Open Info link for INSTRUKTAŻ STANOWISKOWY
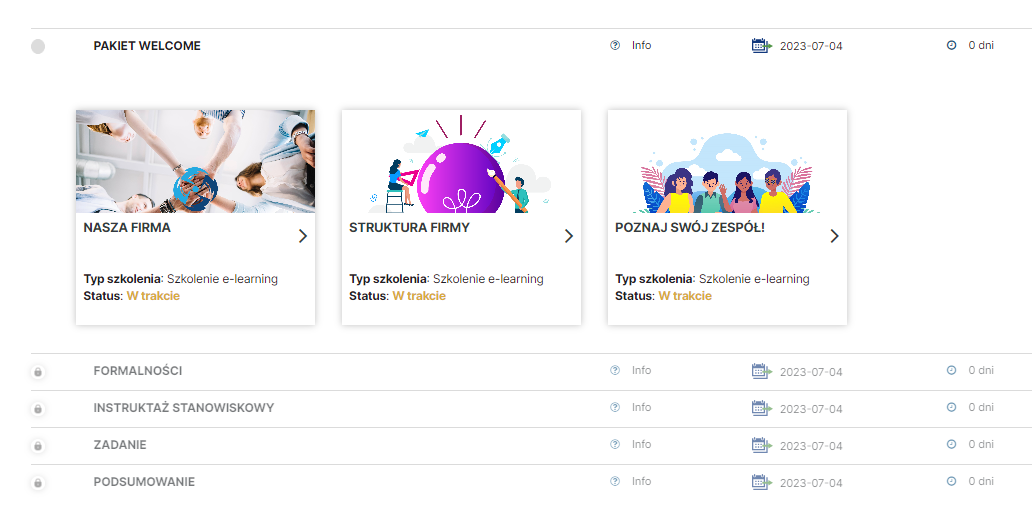 642,407
